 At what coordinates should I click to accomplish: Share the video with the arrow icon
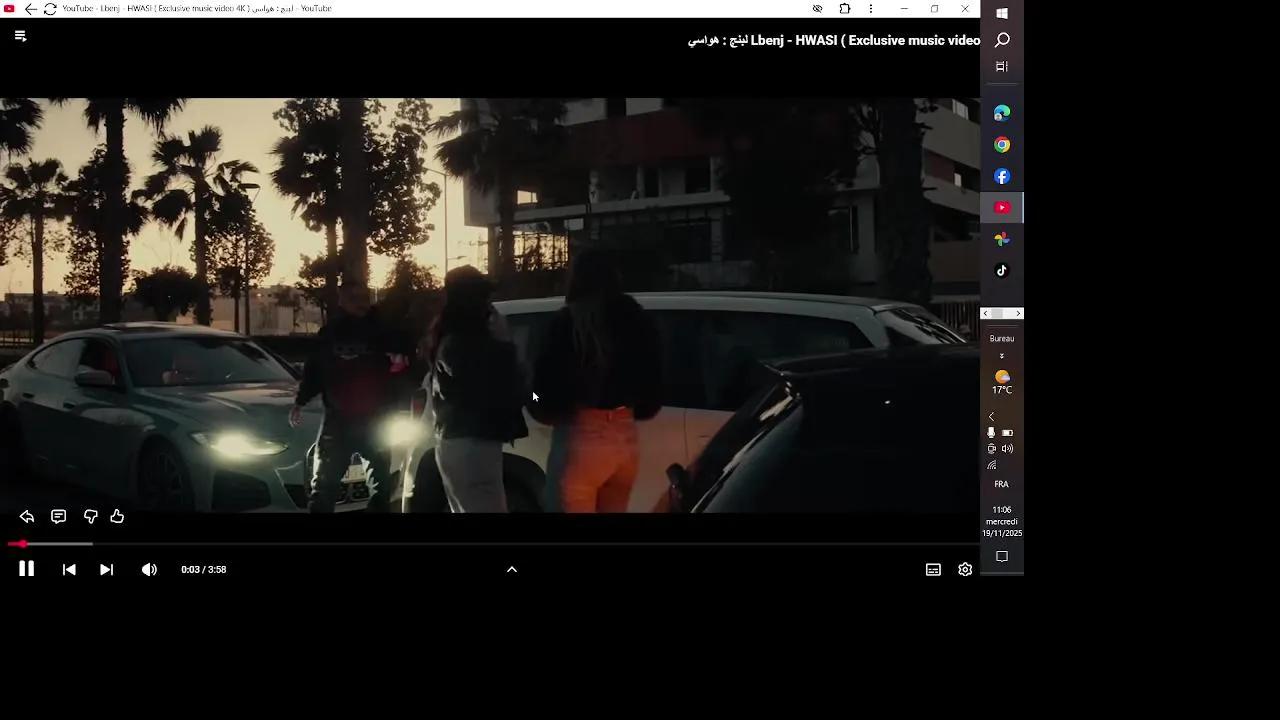pyautogui.click(x=27, y=516)
